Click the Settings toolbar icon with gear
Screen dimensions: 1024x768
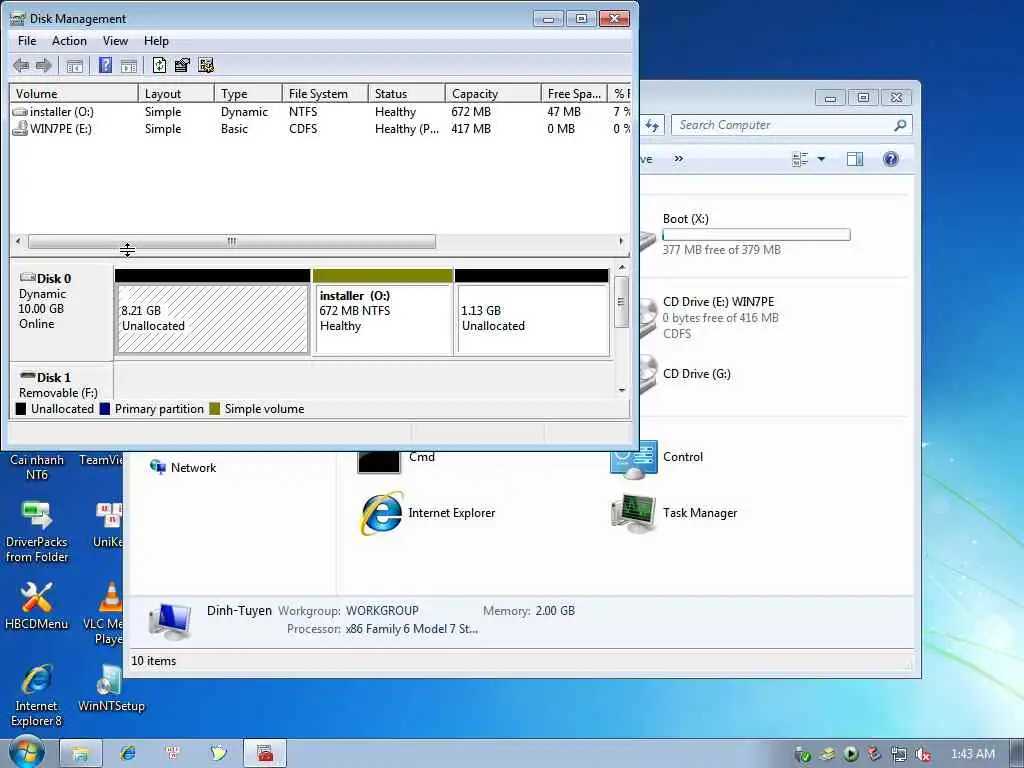(206, 65)
